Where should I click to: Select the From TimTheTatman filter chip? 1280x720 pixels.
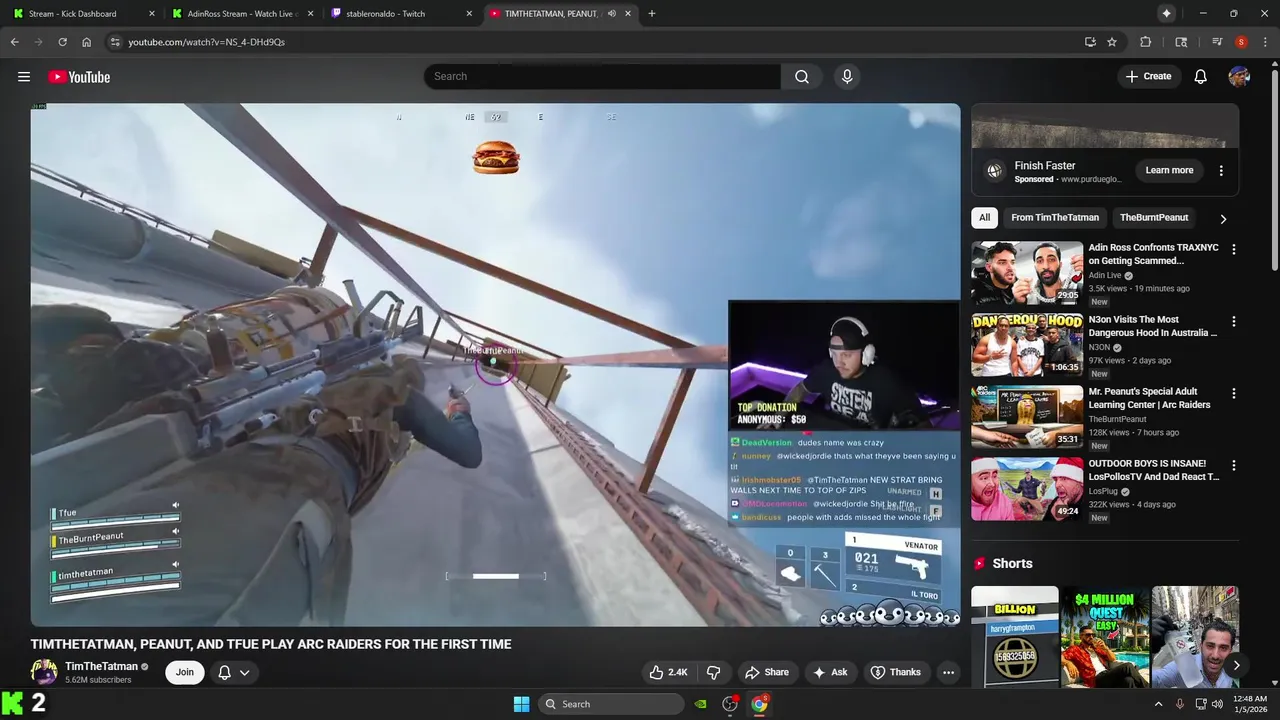pyautogui.click(x=1054, y=218)
